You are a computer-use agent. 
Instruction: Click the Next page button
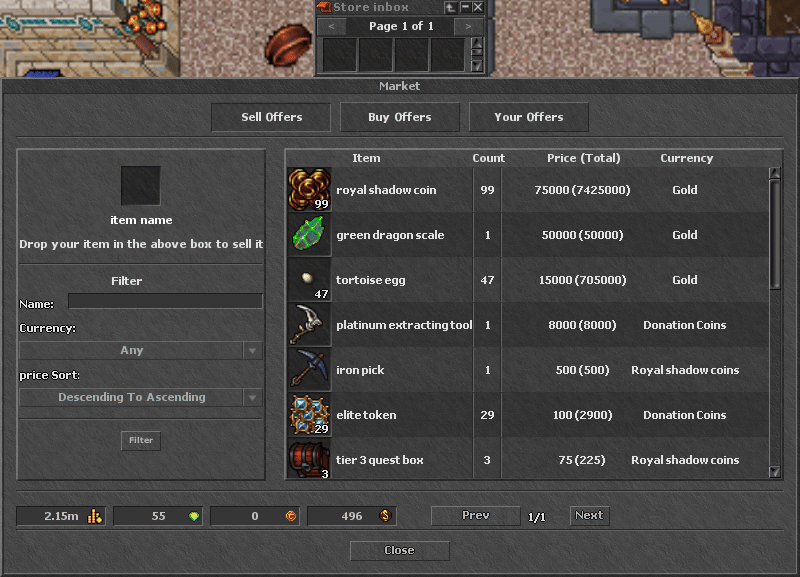point(589,515)
